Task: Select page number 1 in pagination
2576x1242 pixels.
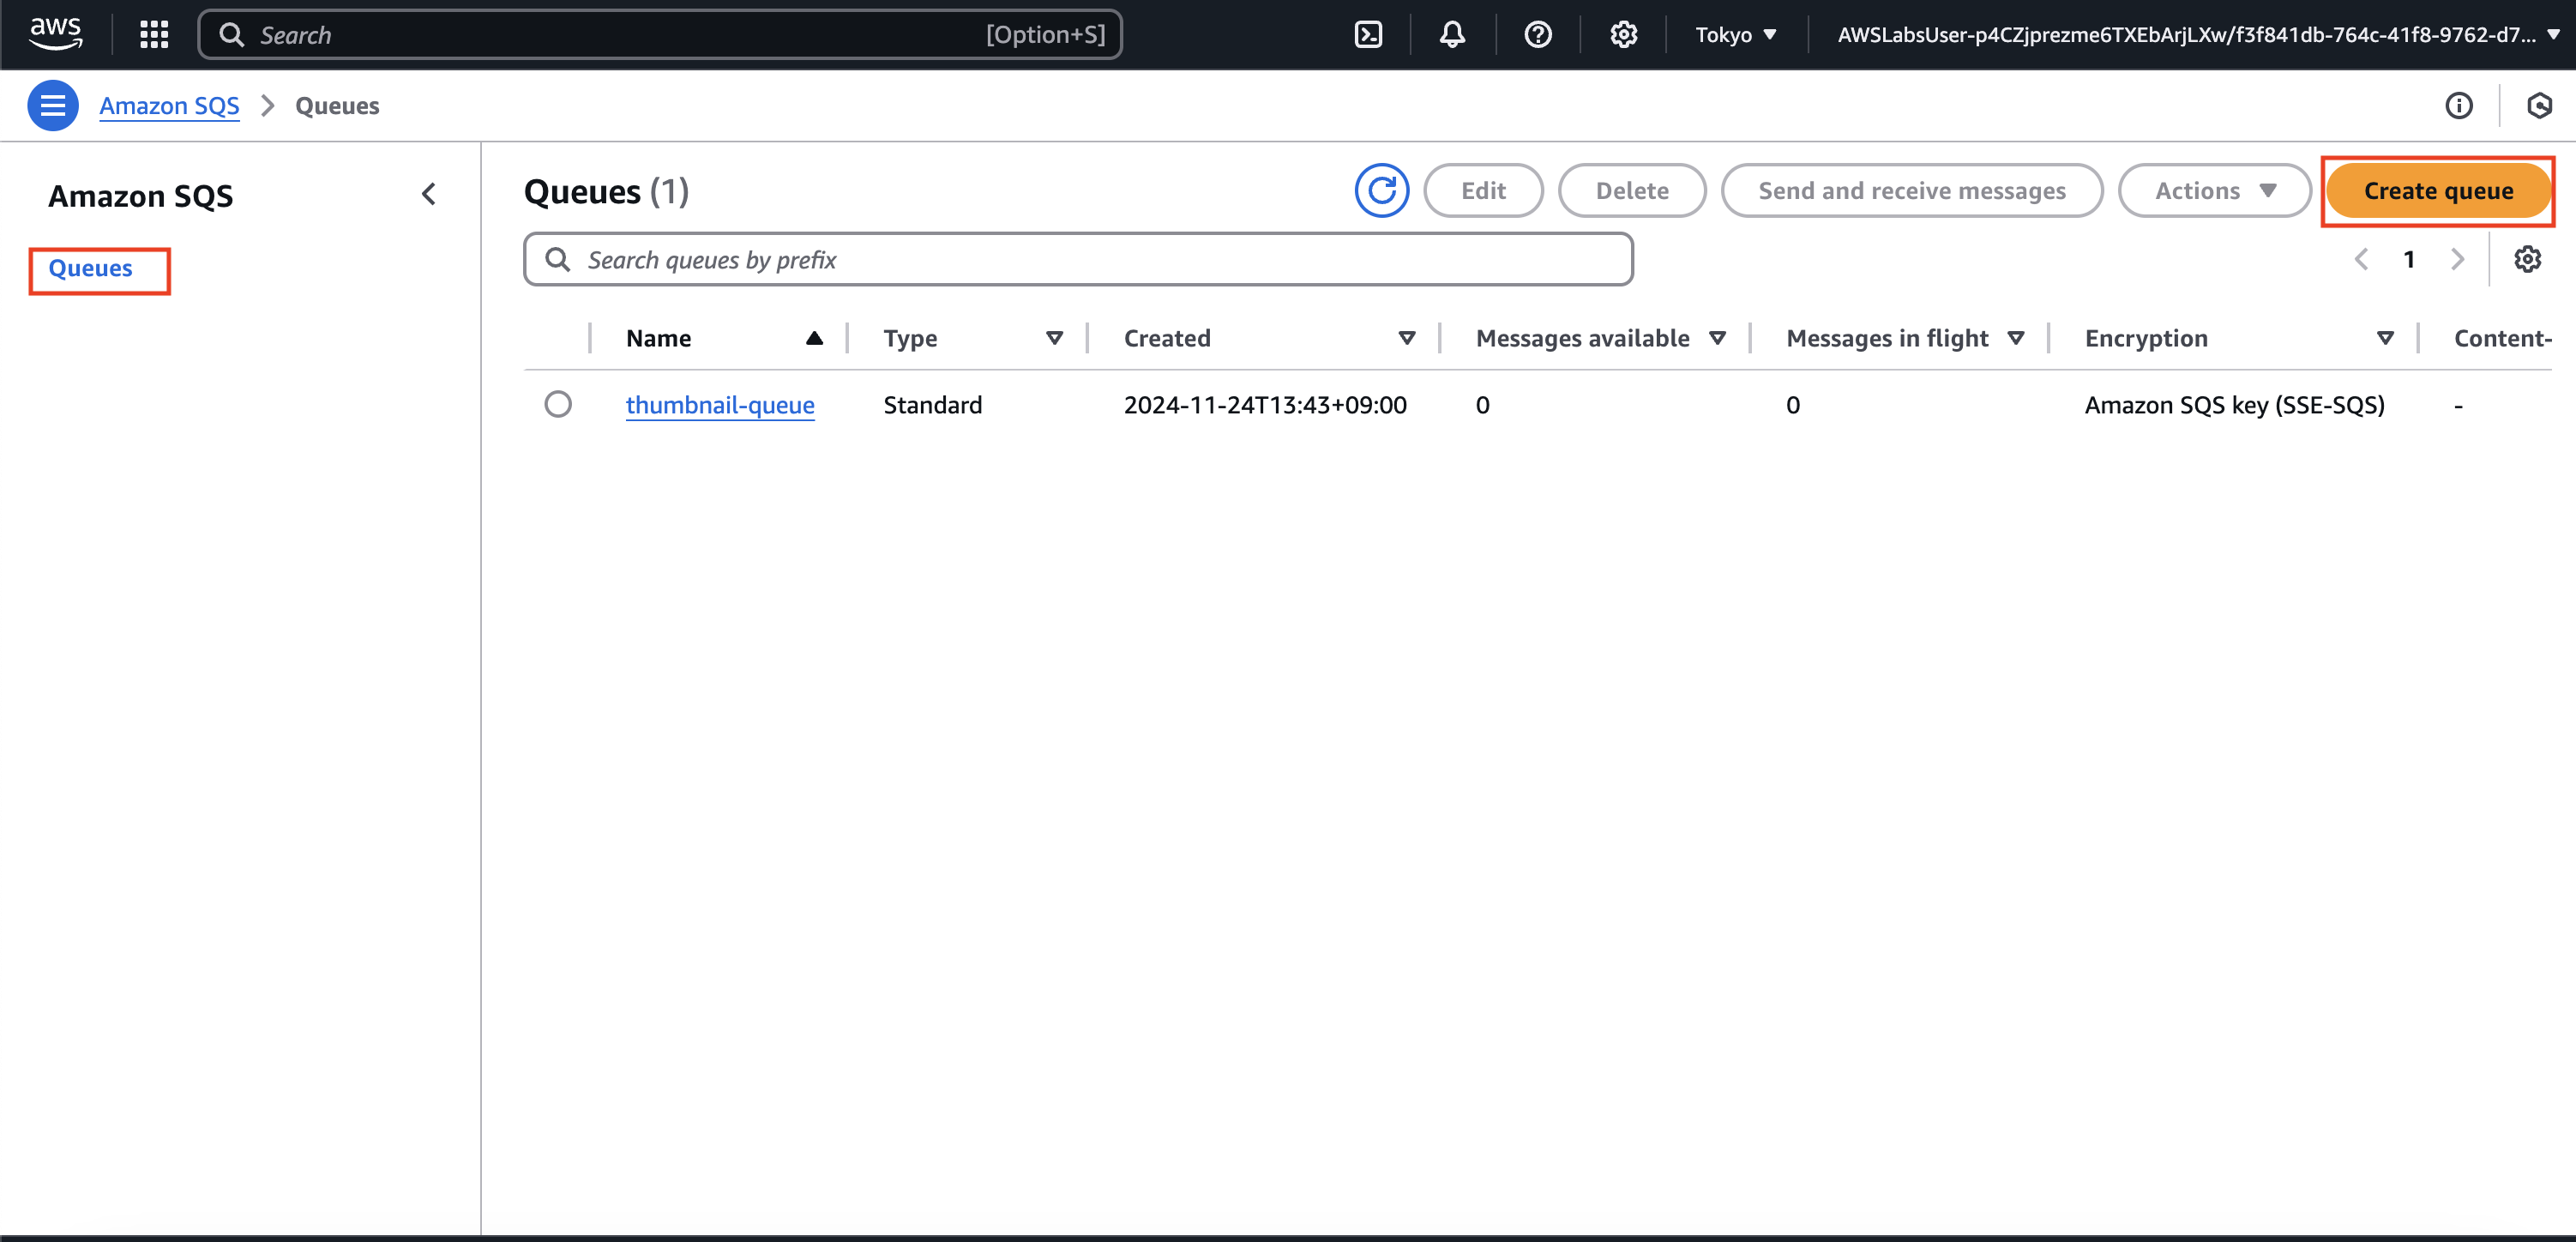Action: 2409,260
